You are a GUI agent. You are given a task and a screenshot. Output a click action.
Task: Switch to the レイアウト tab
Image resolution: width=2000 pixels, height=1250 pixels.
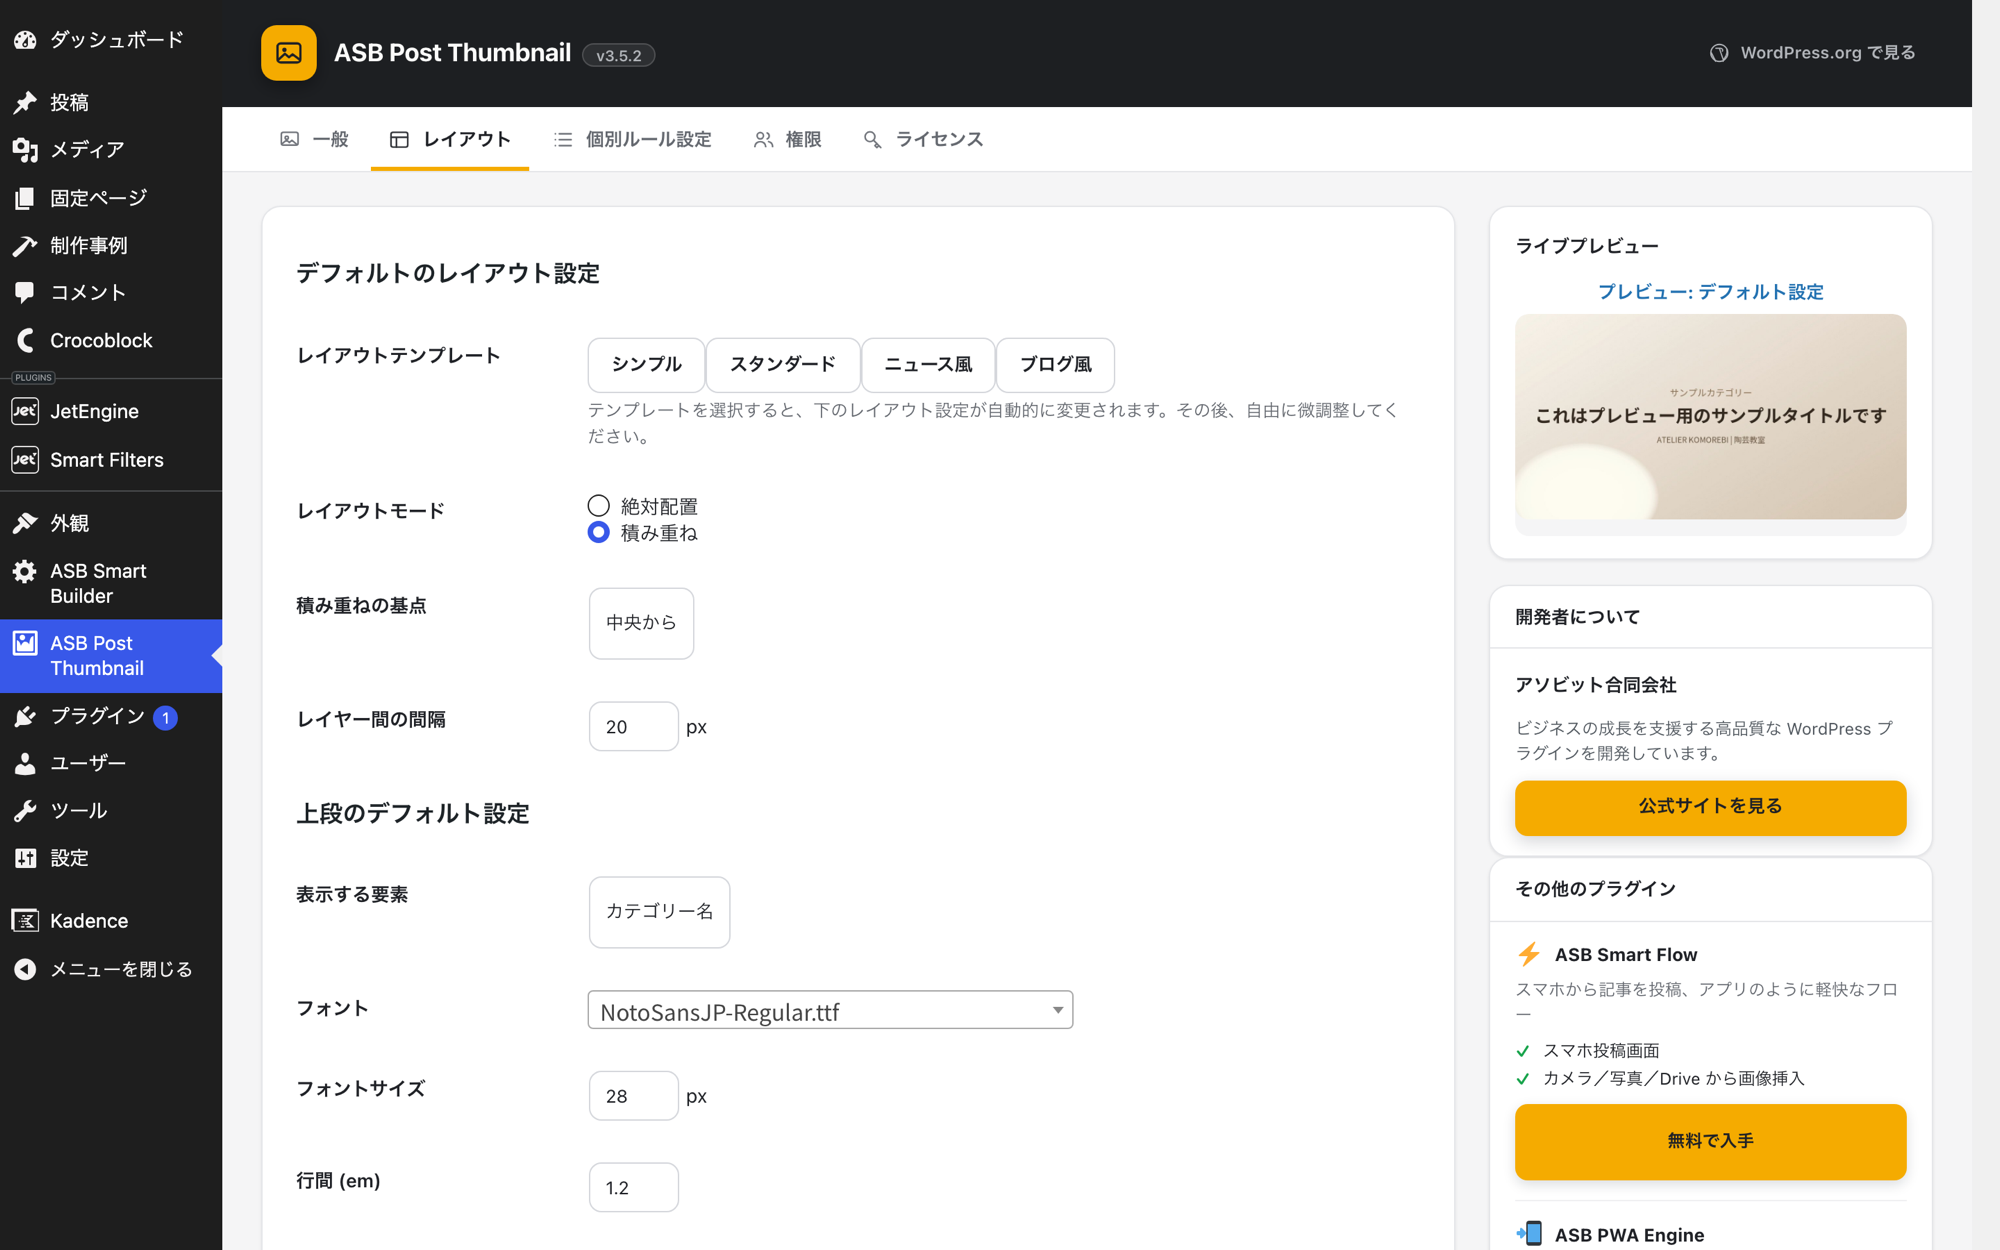pyautogui.click(x=450, y=139)
